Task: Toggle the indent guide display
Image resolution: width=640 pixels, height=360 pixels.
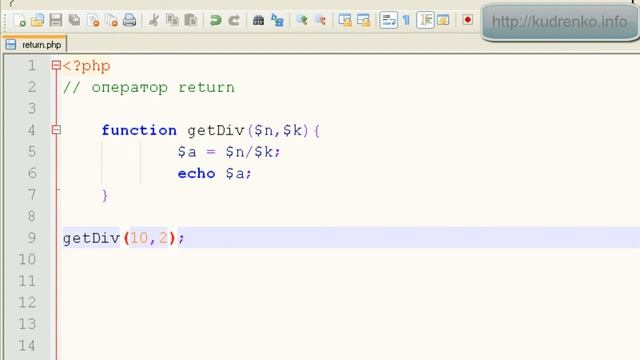Action: [x=425, y=20]
